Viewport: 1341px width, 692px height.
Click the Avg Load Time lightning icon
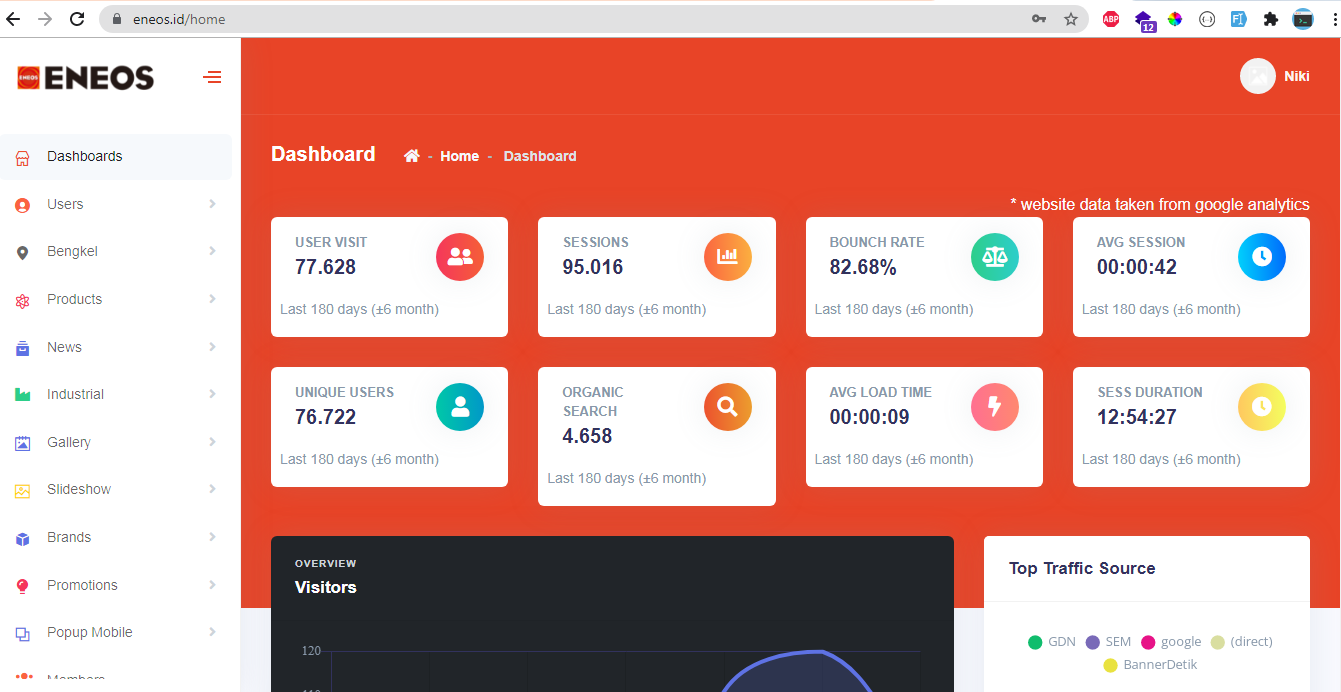click(x=995, y=407)
